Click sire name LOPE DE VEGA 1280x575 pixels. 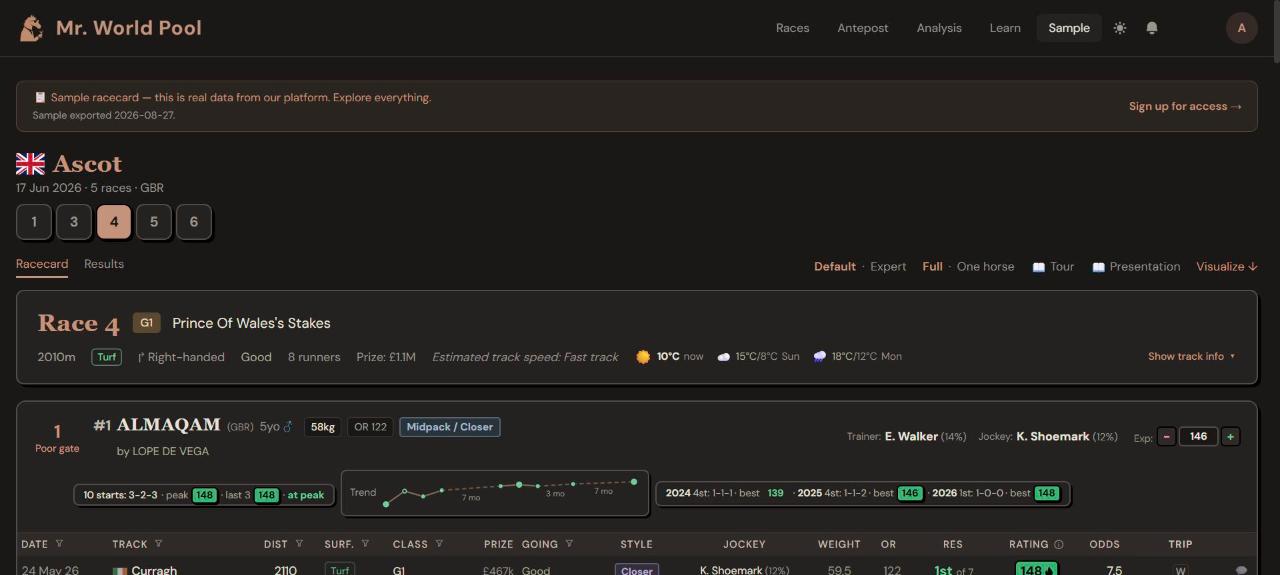click(170, 451)
